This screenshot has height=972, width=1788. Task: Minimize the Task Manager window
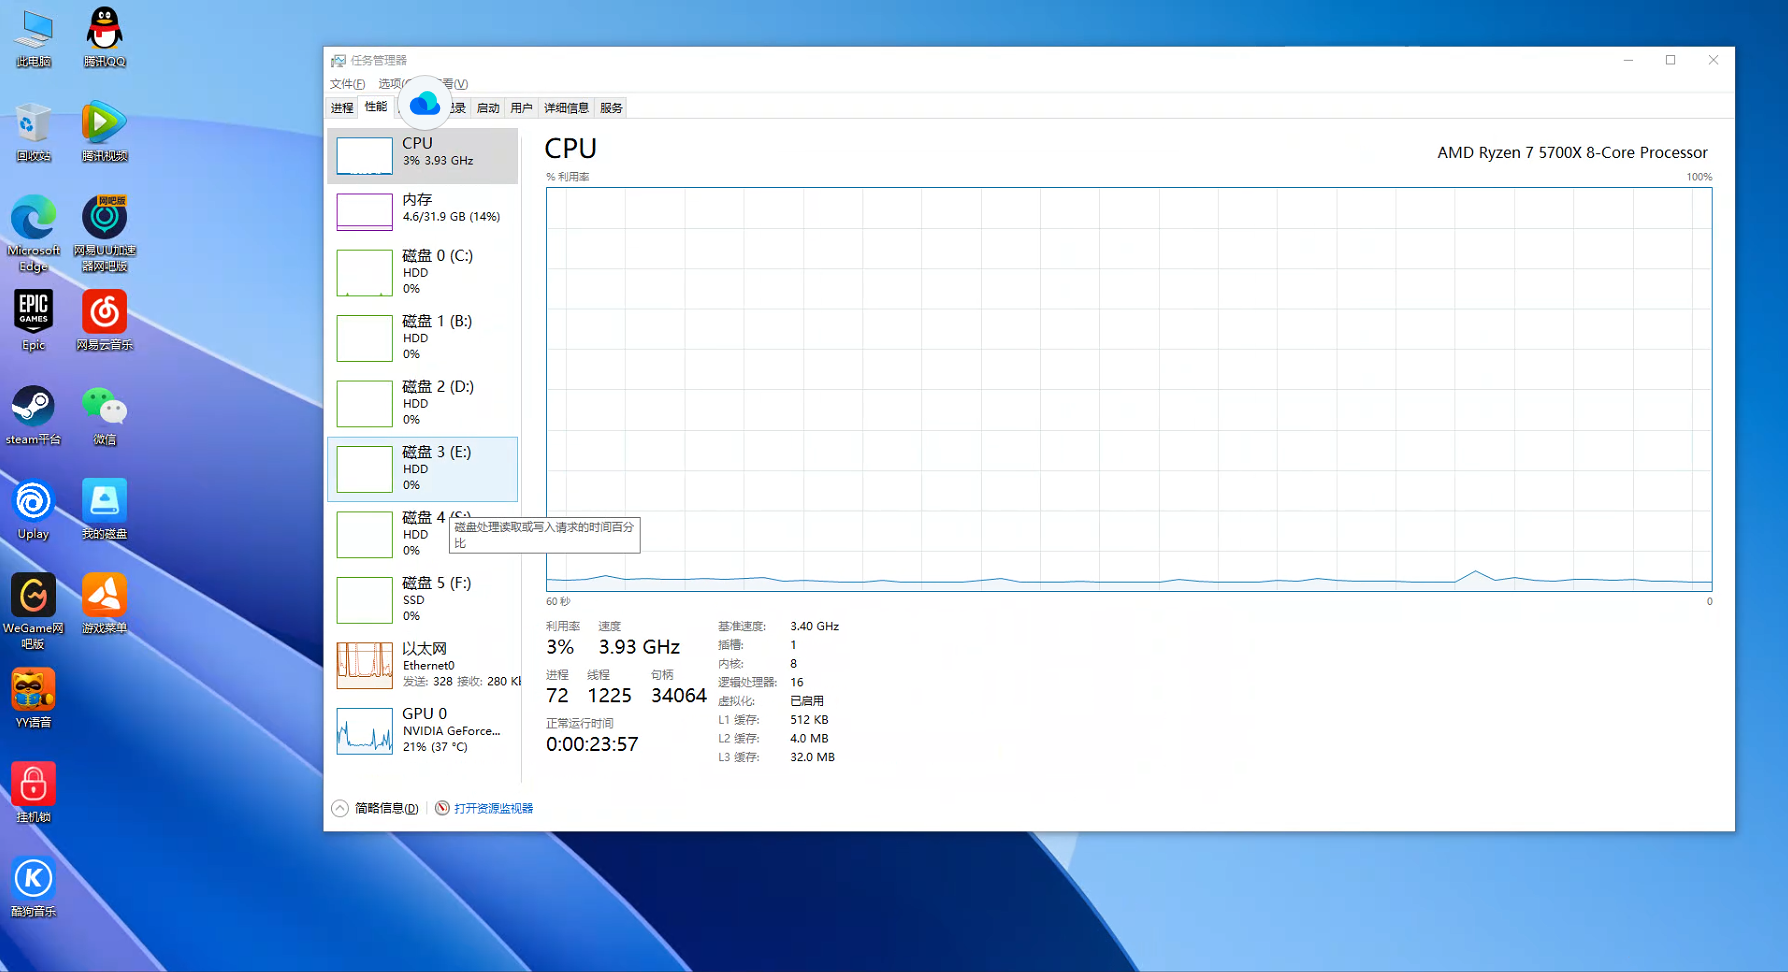(1628, 60)
